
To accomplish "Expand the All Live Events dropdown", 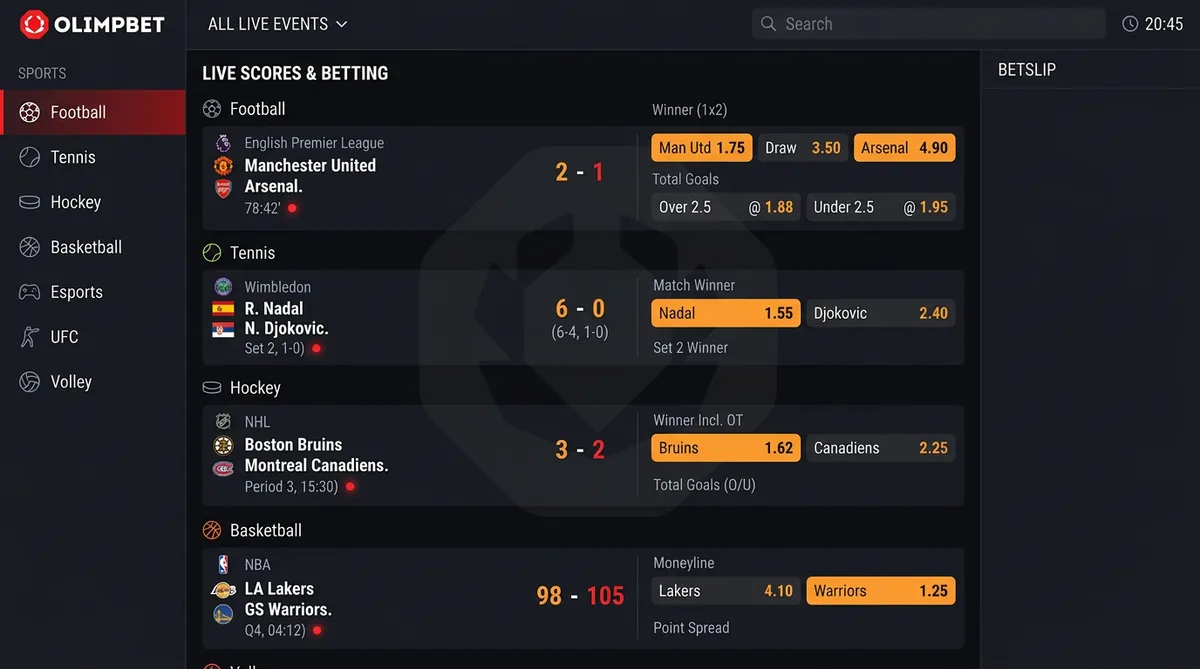I will click(277, 24).
